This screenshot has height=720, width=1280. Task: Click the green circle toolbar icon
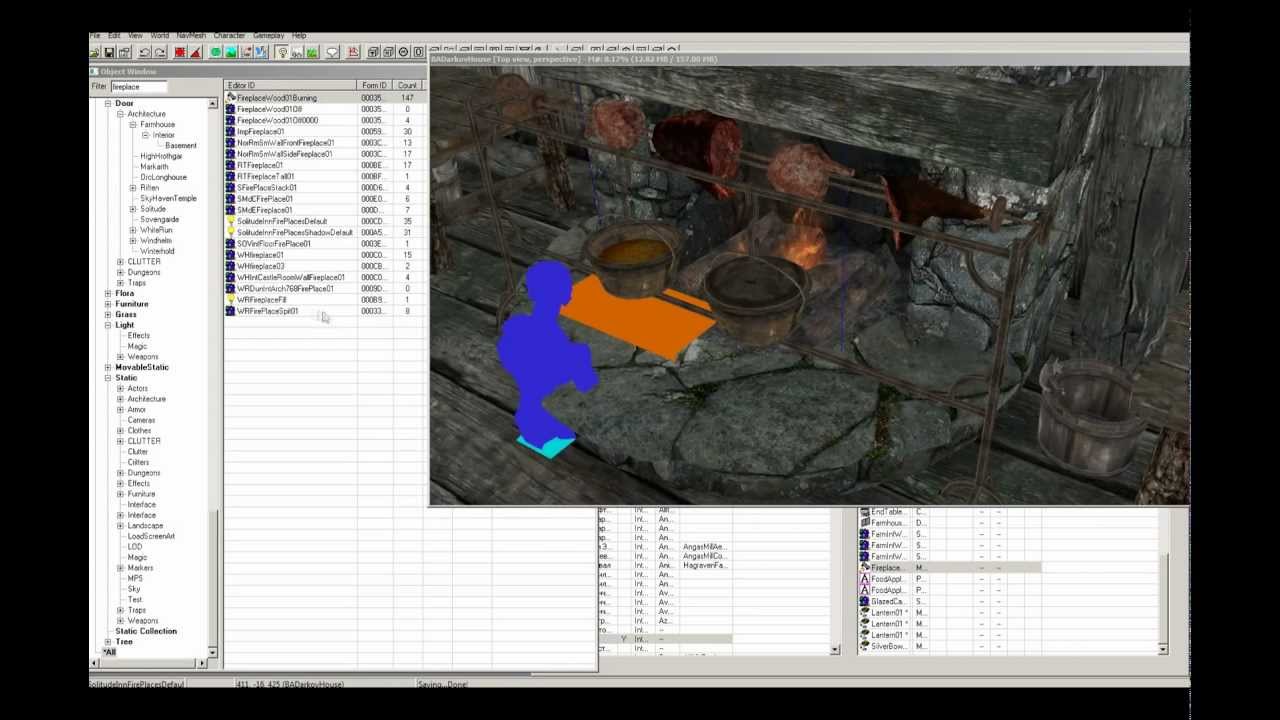(x=215, y=52)
